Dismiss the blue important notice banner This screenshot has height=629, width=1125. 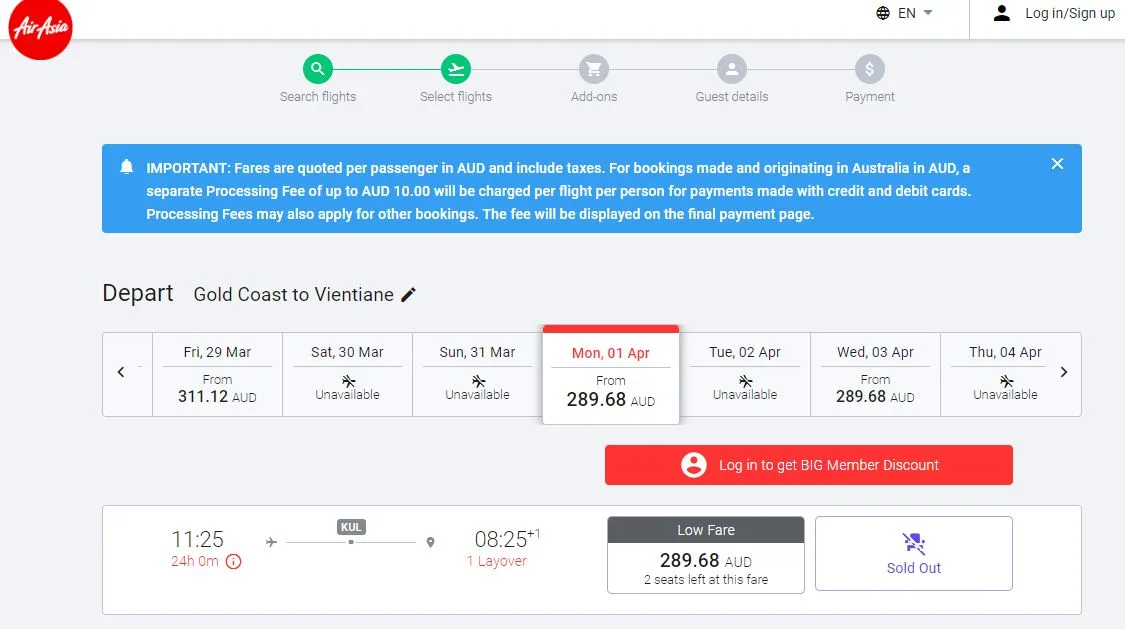point(1057,164)
